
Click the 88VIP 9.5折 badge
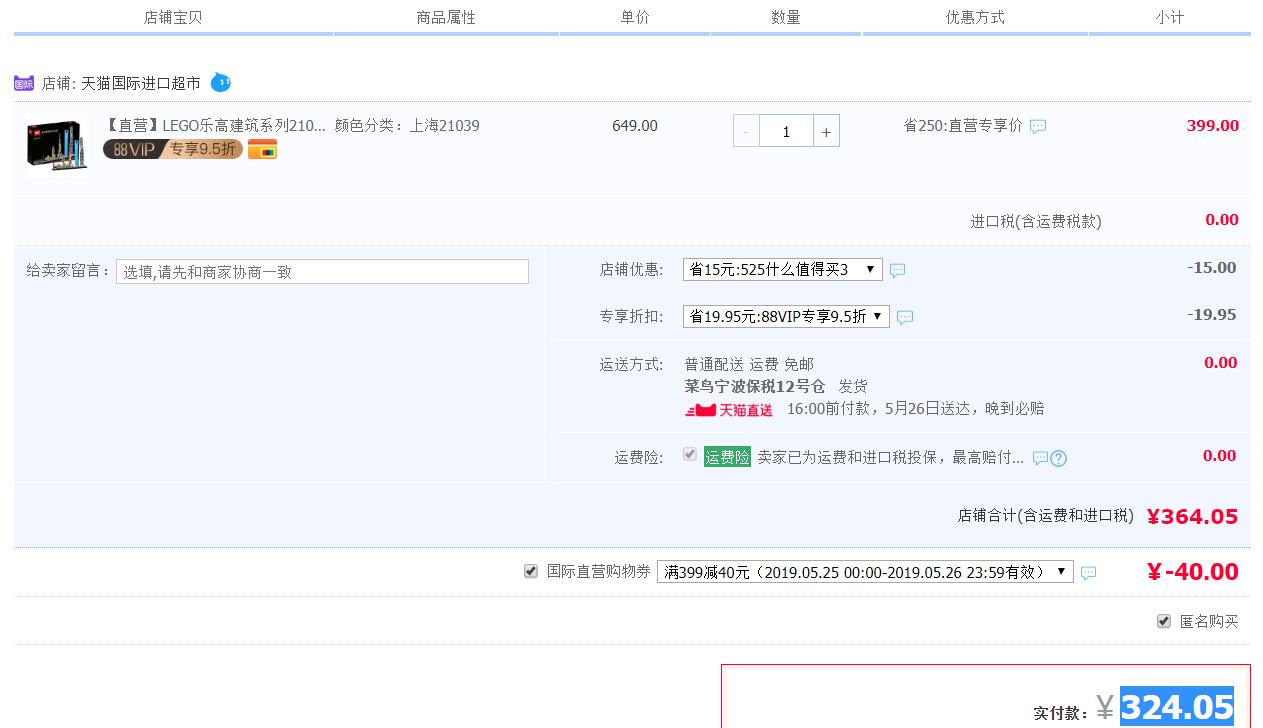click(x=172, y=149)
